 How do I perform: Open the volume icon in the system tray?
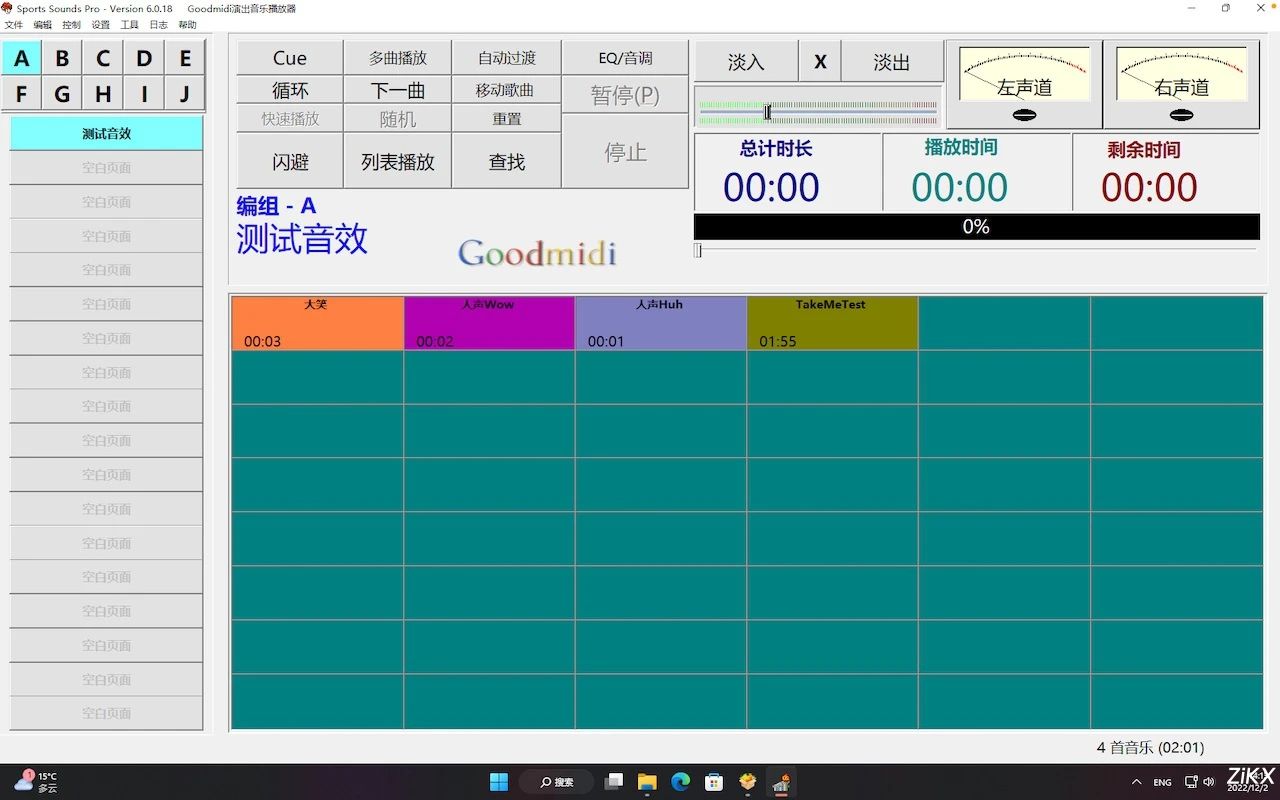[1209, 782]
